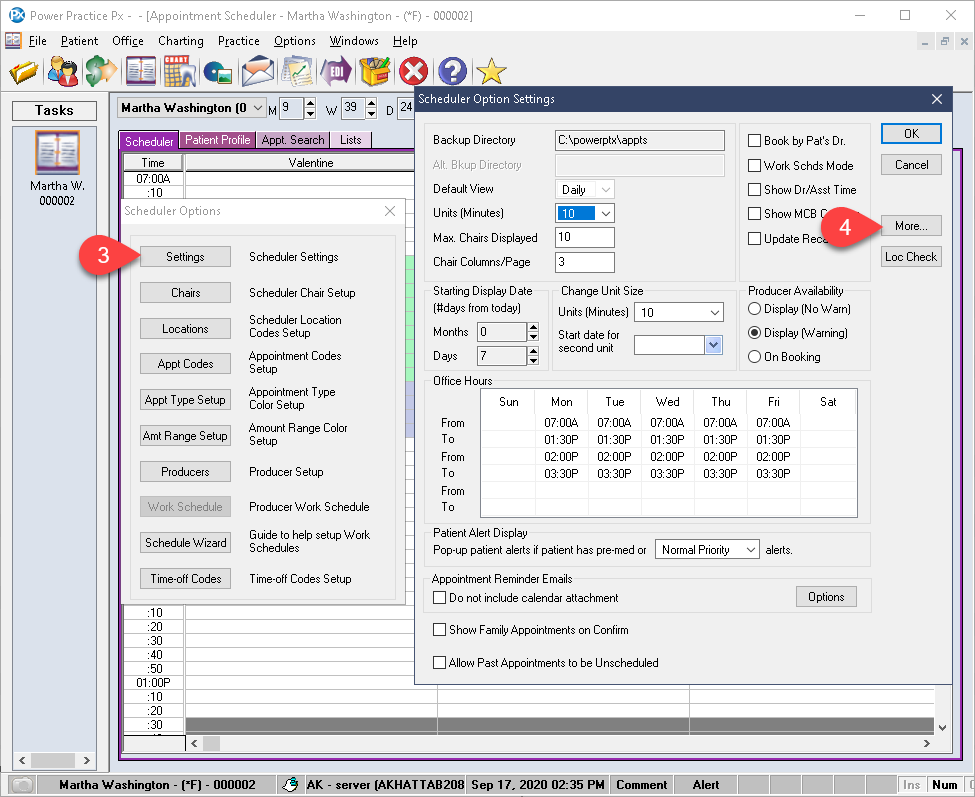
Task: Check Do not include calendar attachment
Action: click(x=440, y=598)
